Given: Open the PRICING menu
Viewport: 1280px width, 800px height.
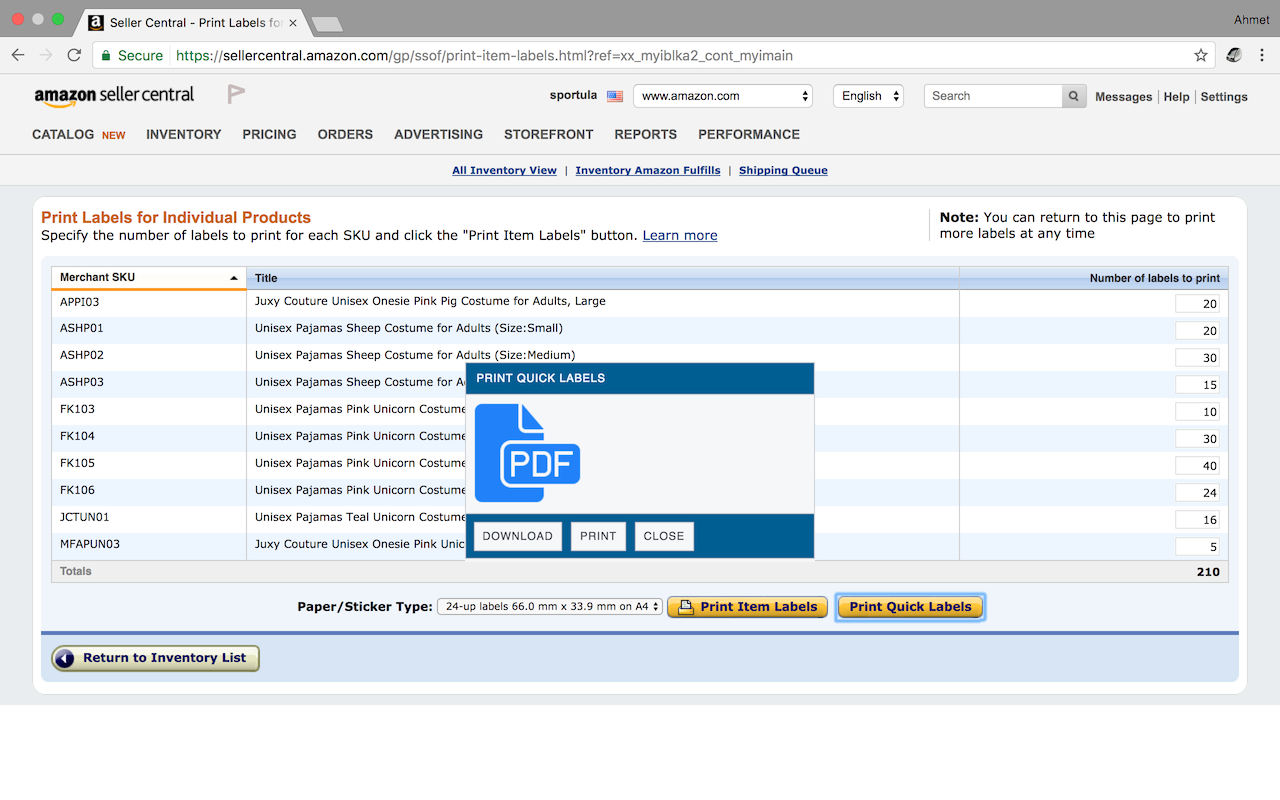Looking at the screenshot, I should click(x=269, y=134).
